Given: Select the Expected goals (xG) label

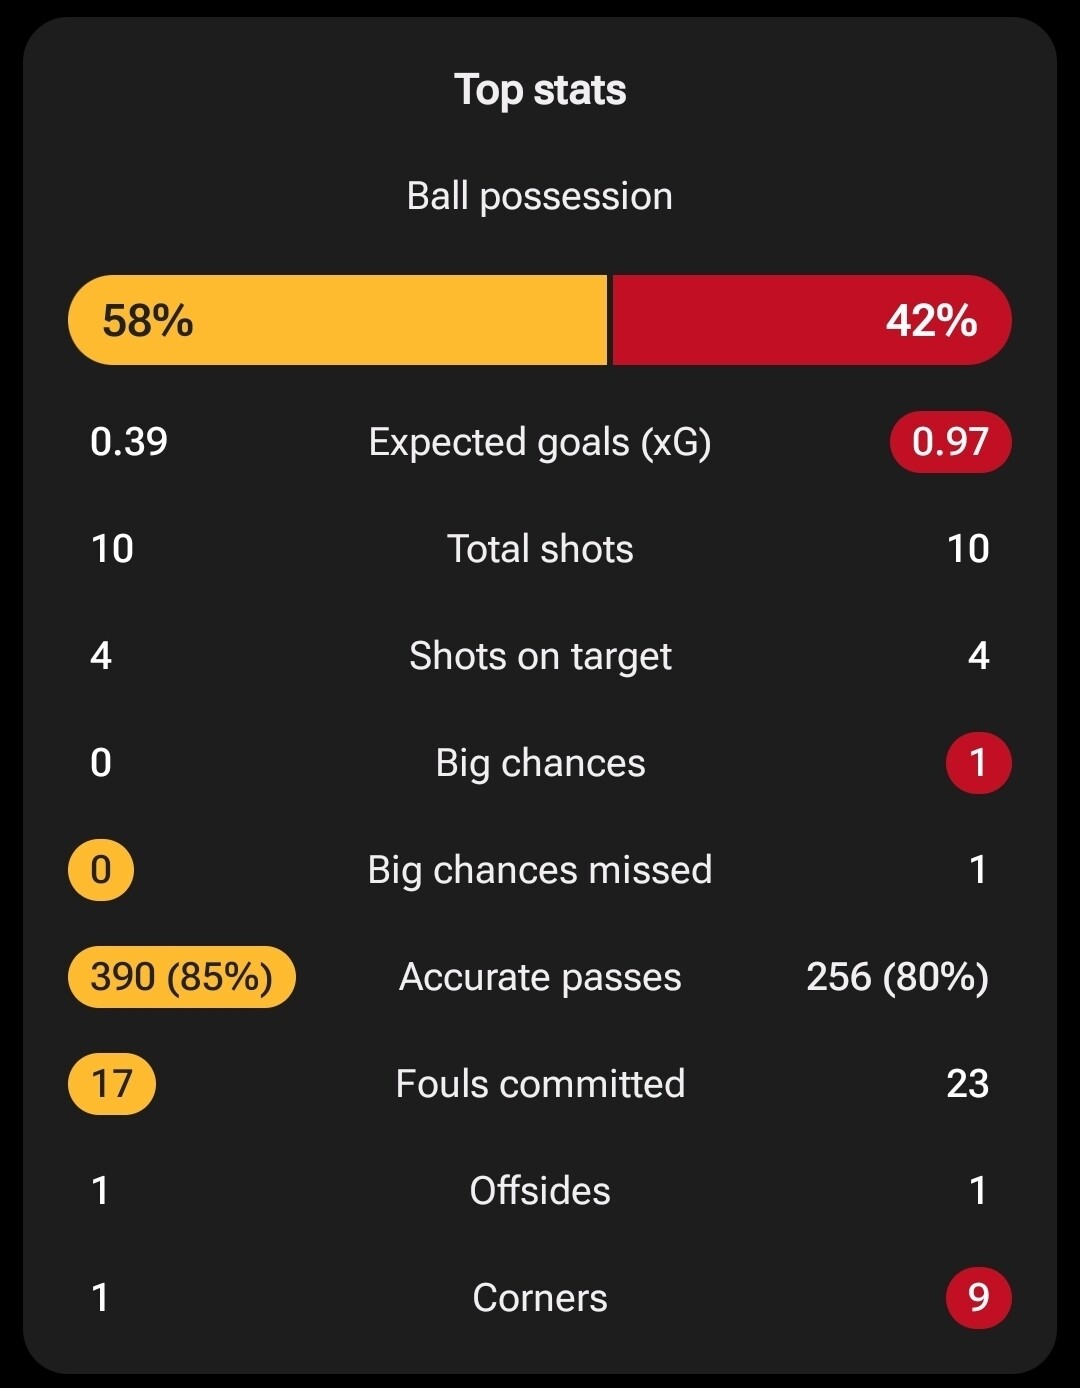Looking at the screenshot, I should point(540,442).
